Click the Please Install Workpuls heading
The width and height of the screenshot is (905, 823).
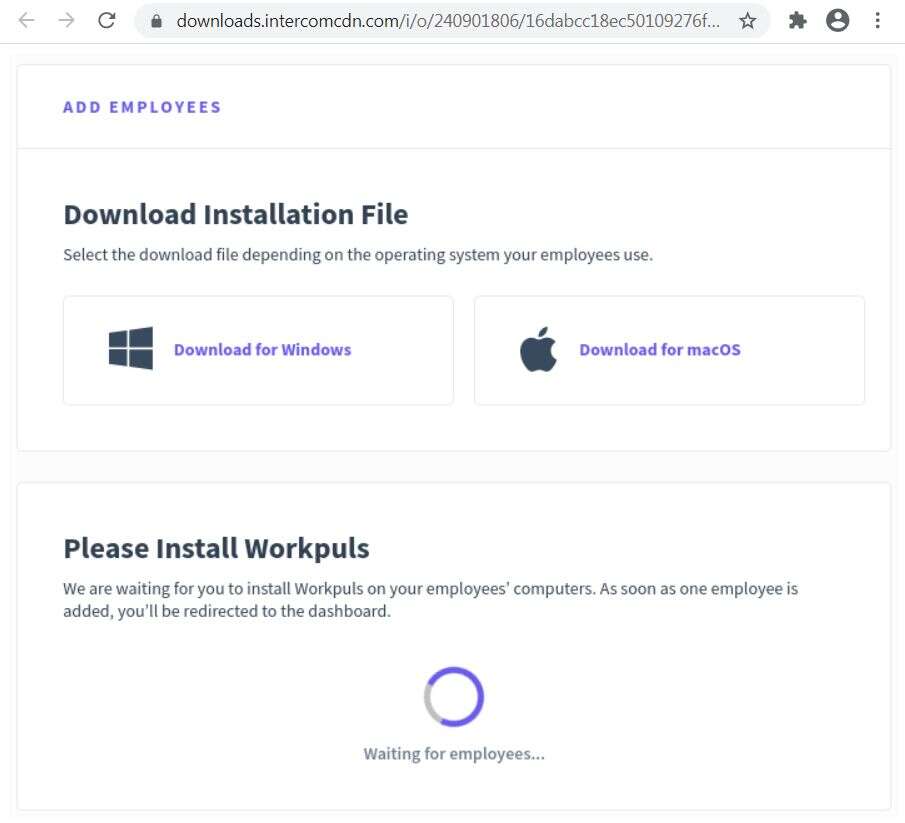[216, 548]
